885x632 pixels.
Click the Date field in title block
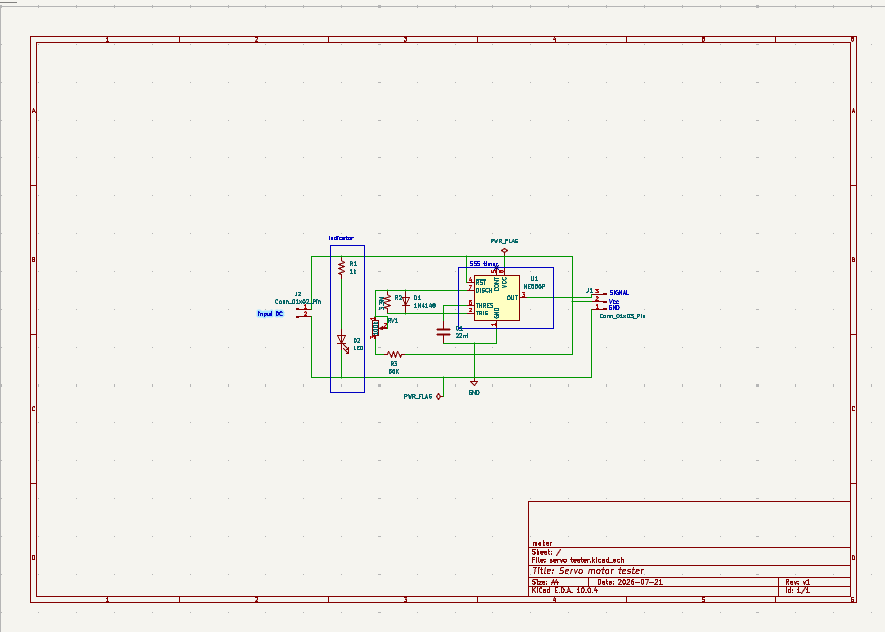[630, 582]
